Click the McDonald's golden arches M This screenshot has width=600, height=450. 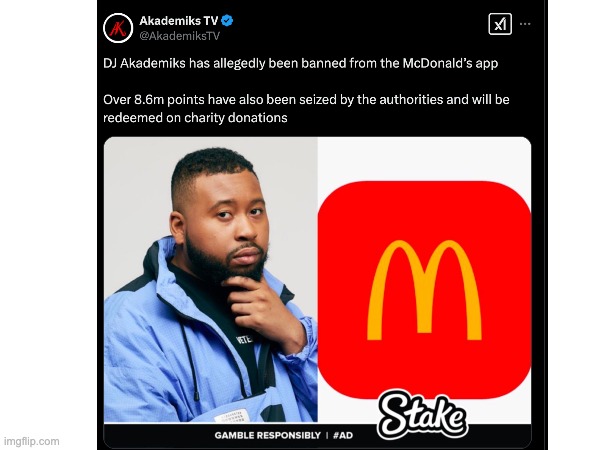(424, 290)
